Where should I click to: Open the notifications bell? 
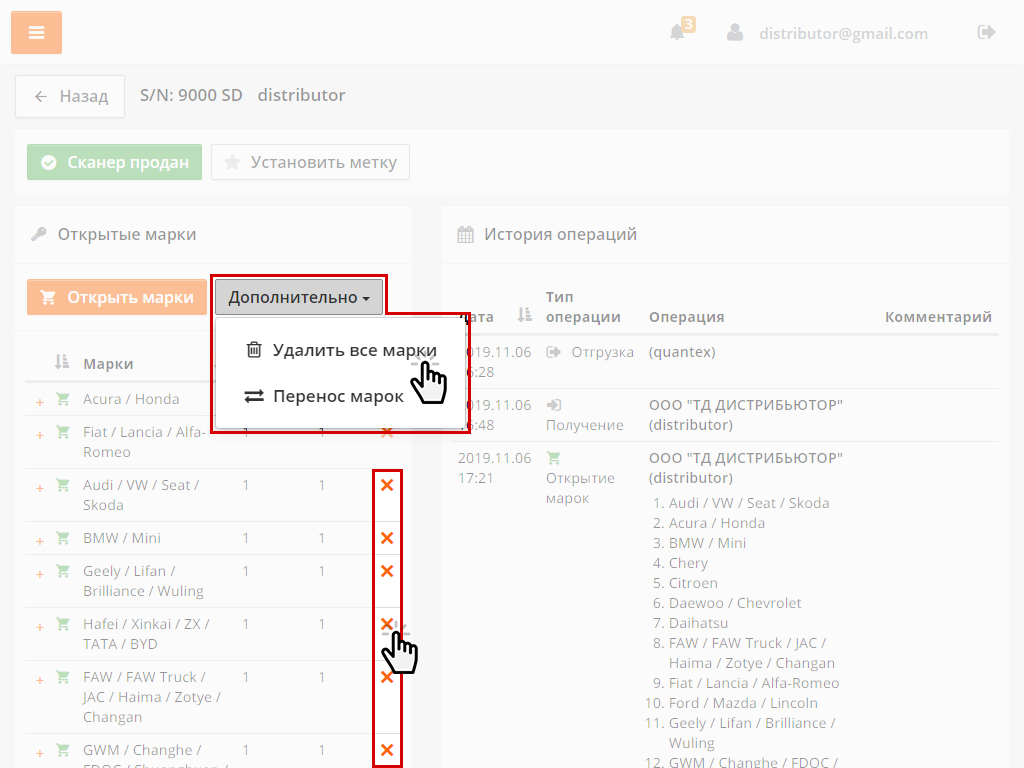click(x=678, y=32)
